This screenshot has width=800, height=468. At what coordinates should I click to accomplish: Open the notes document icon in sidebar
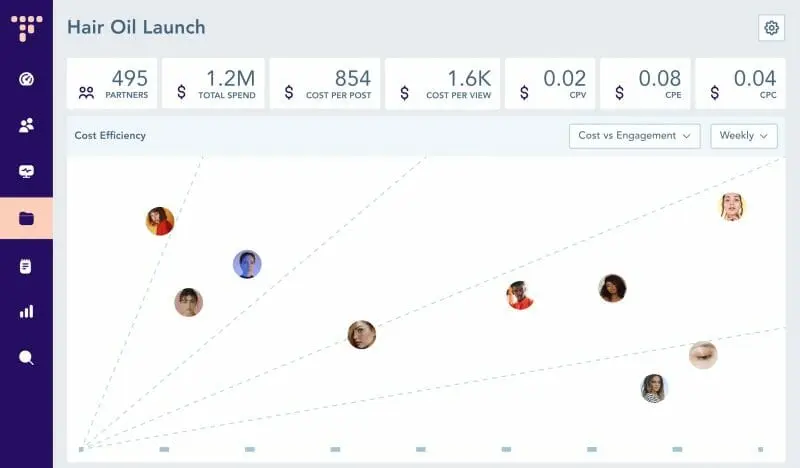click(26, 266)
